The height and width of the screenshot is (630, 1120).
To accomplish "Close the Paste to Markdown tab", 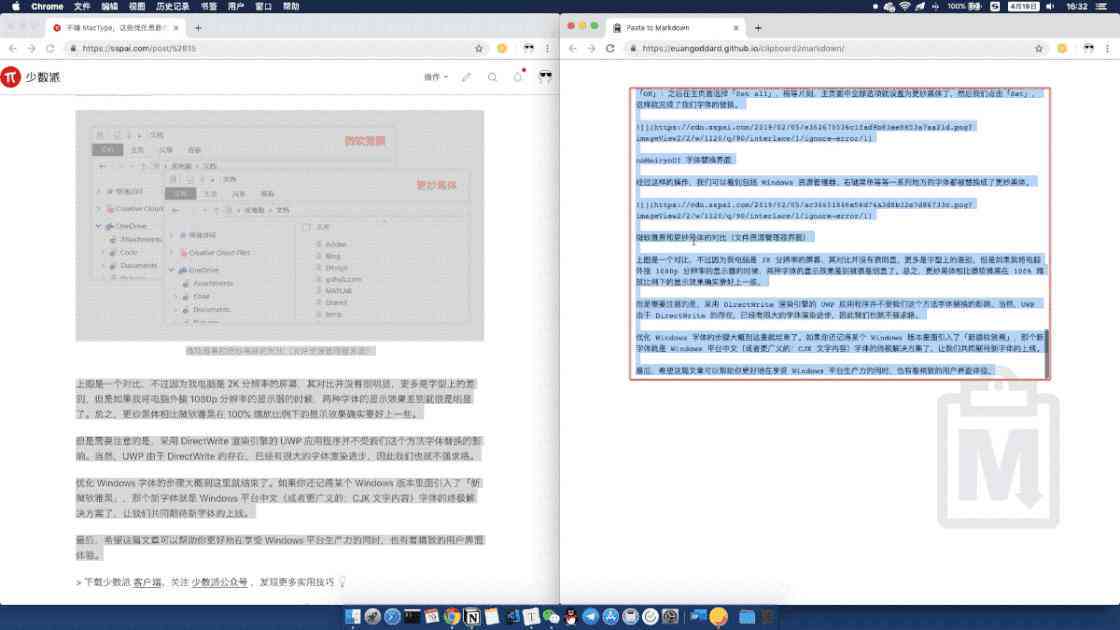I will click(x=736, y=28).
